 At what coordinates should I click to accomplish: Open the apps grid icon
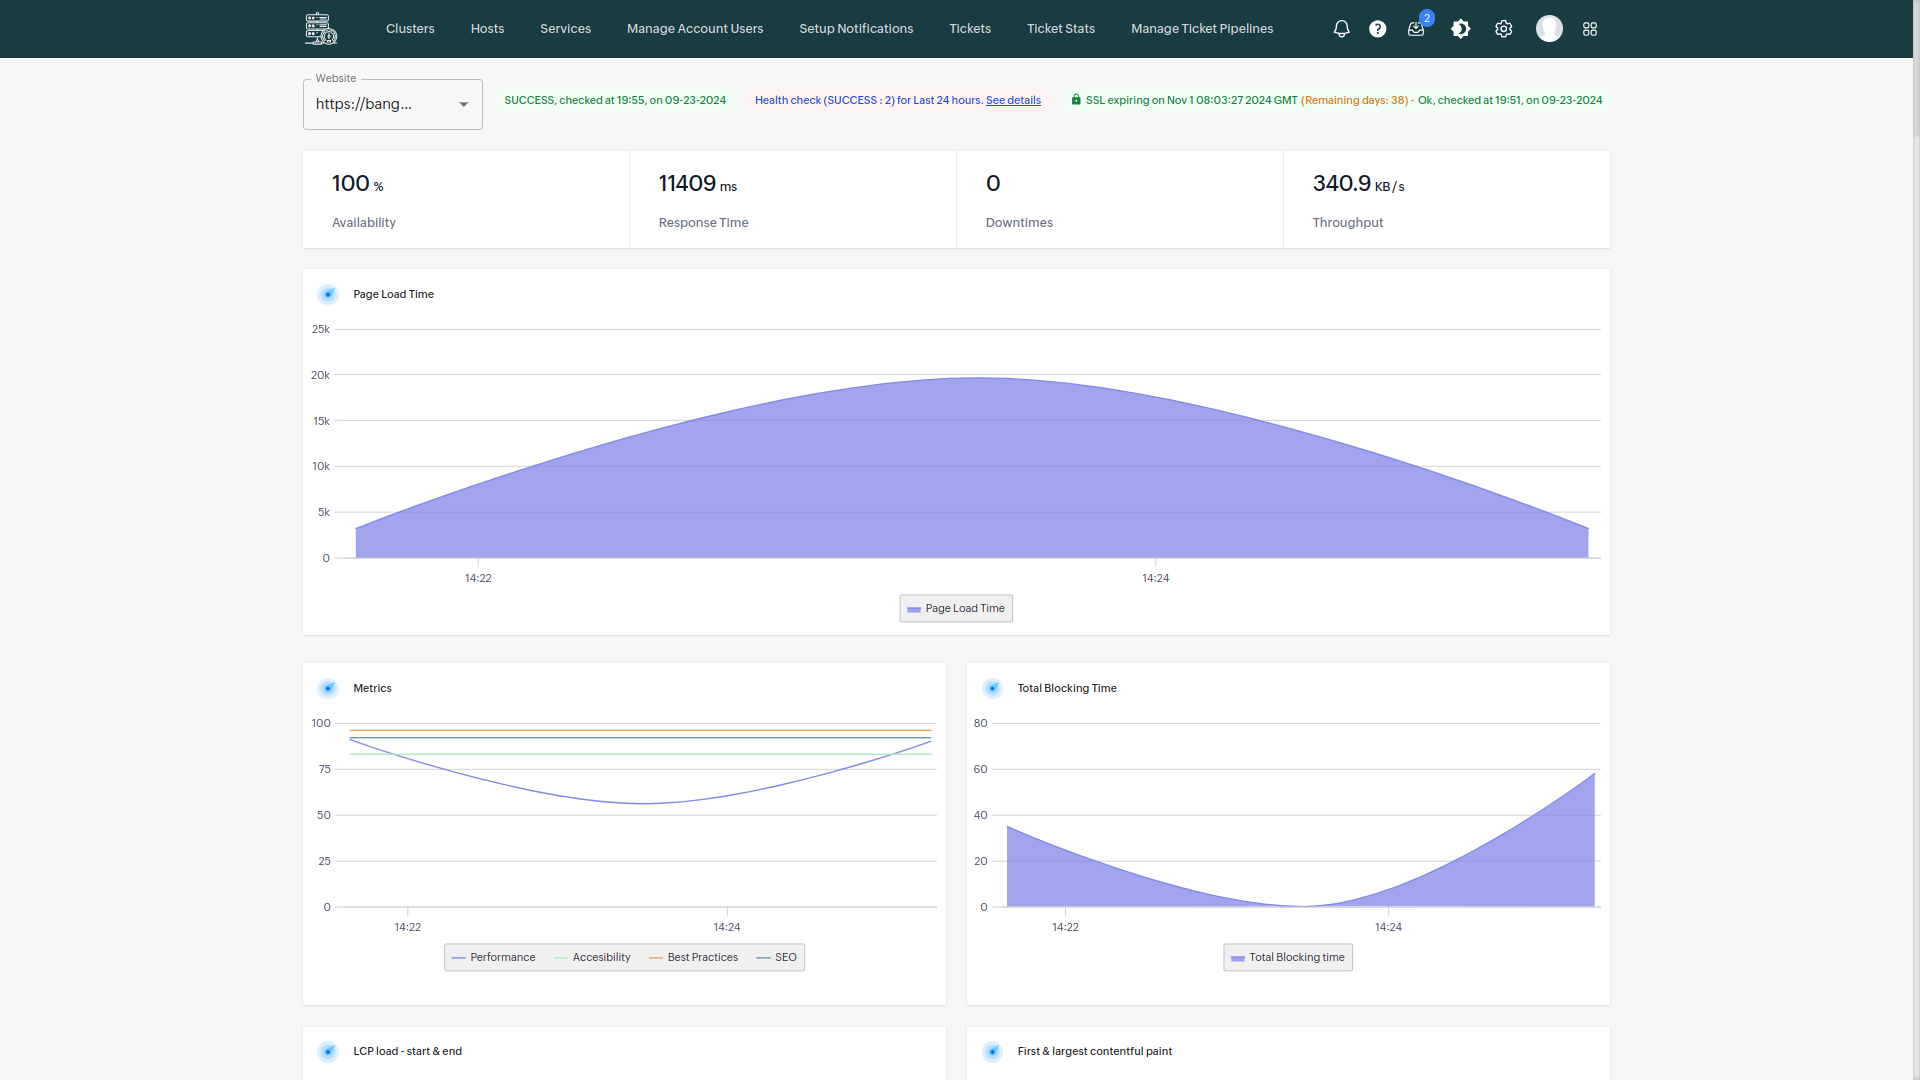[1590, 29]
